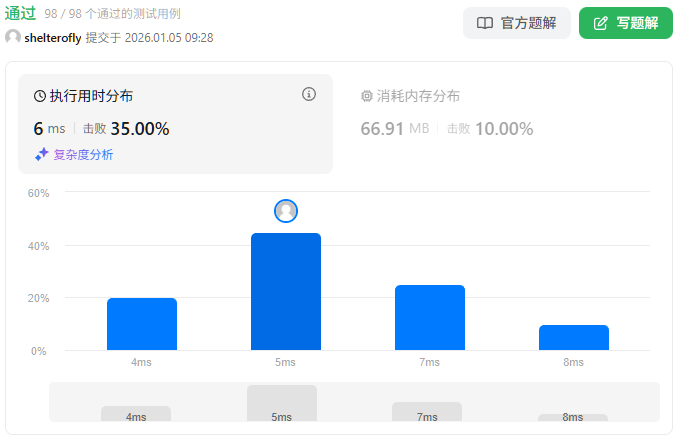Click the shelterofly avatar beside the username
Screen dimensions: 679x439
click(13, 37)
